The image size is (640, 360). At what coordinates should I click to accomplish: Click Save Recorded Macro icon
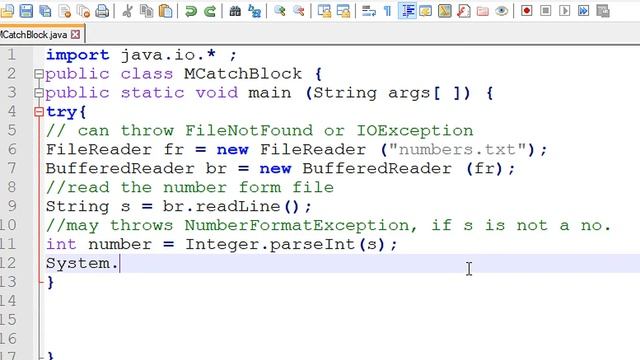603,11
